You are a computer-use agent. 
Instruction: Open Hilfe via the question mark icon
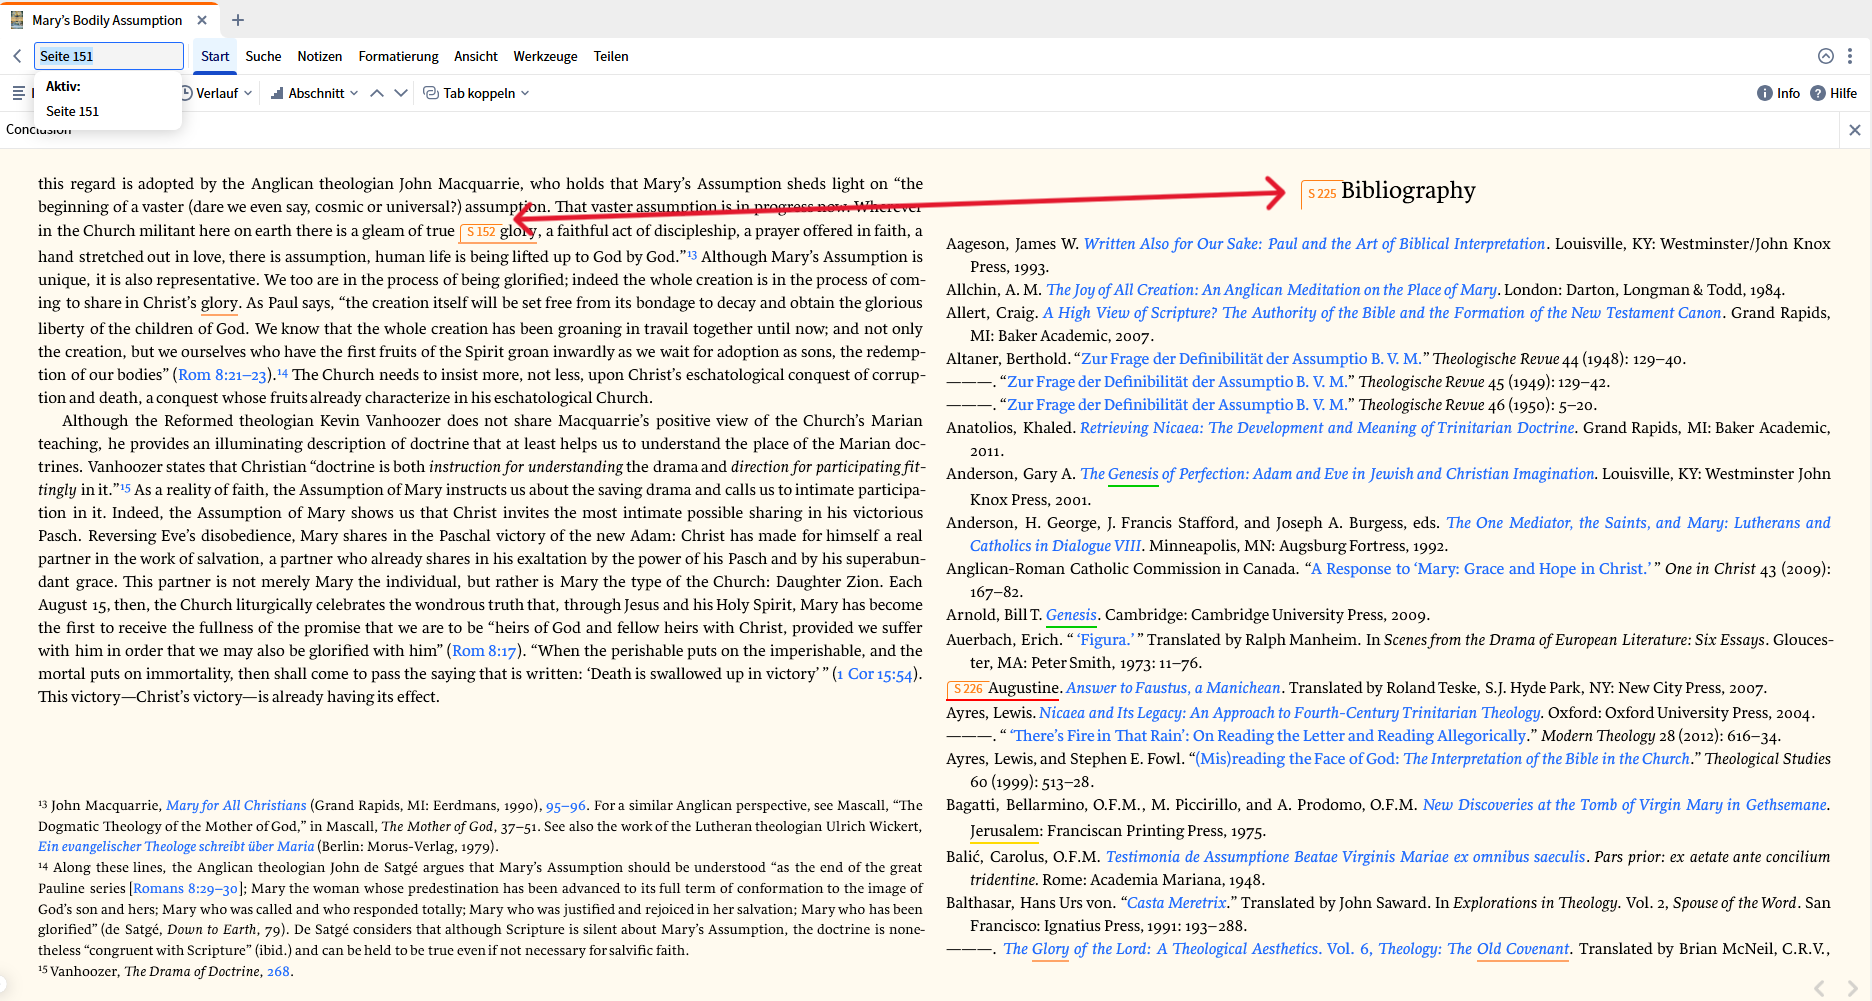(1818, 92)
